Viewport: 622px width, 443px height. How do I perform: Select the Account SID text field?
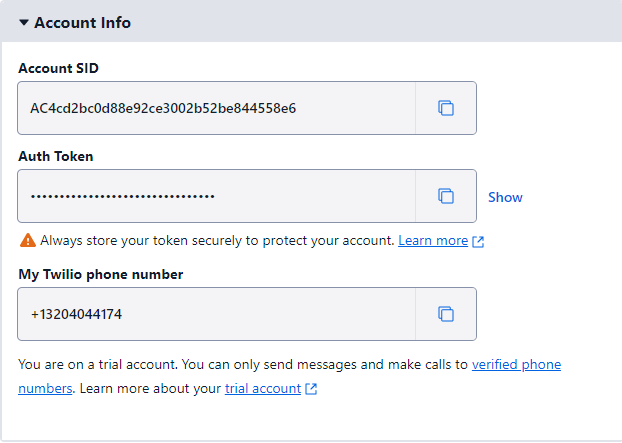[217, 108]
